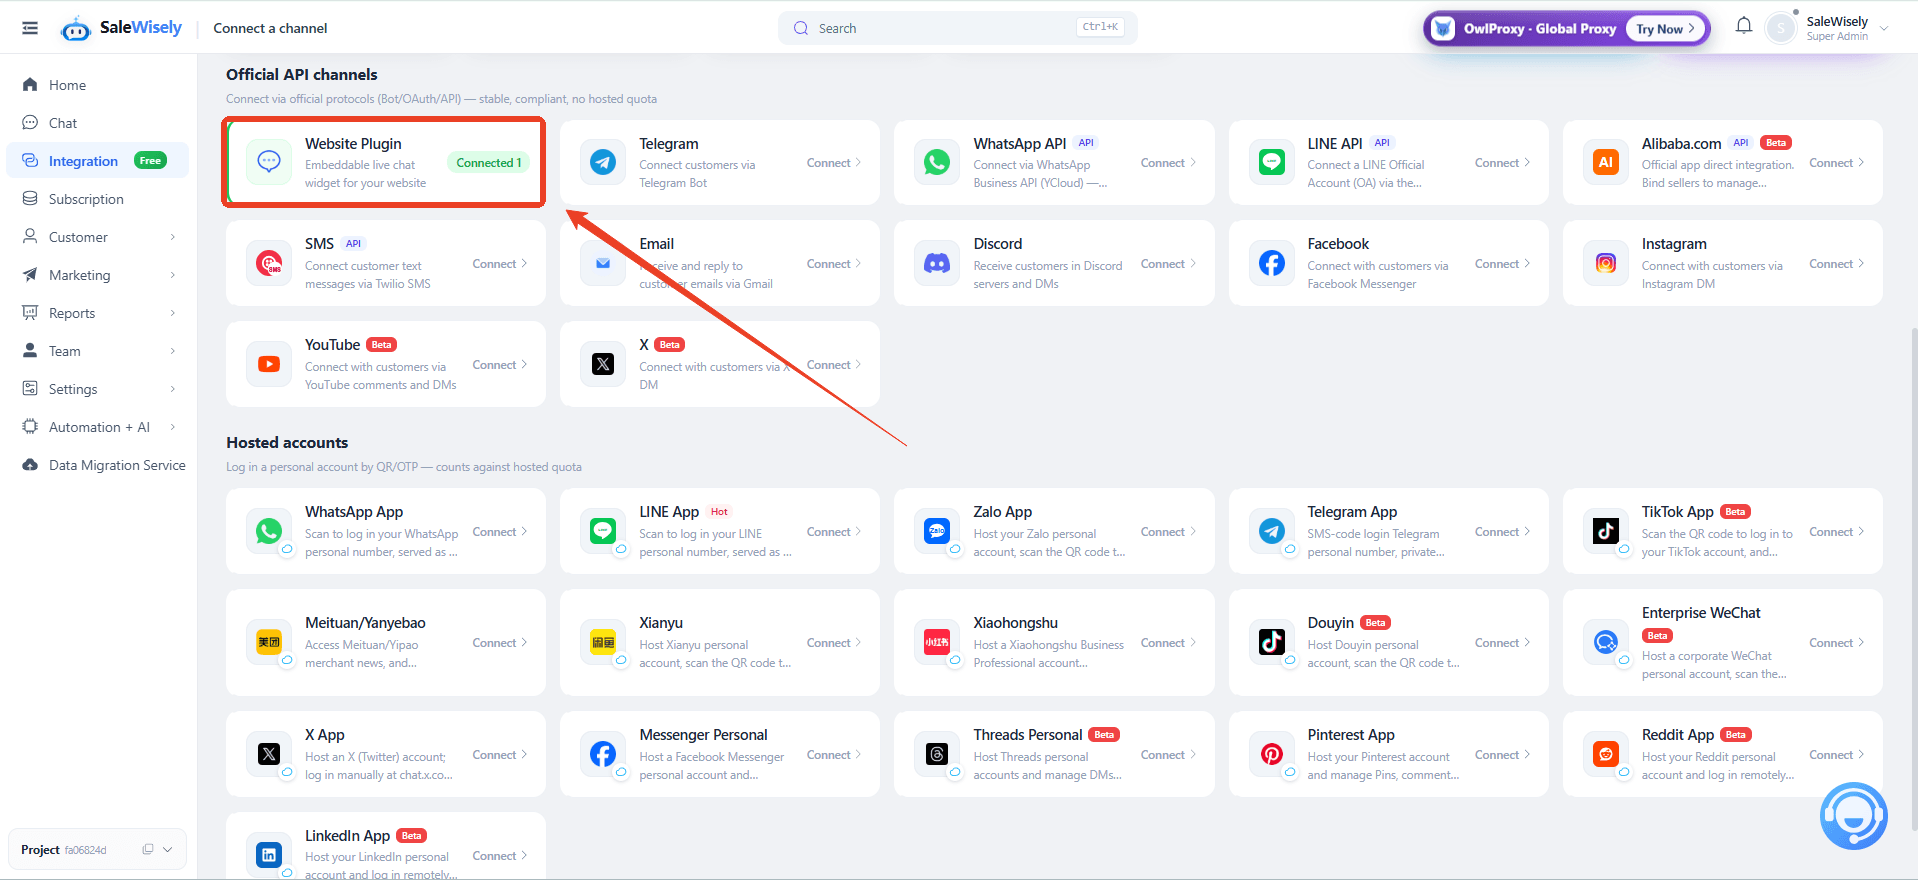Expand the Settings sidebar menu
The width and height of the screenshot is (1918, 880).
(x=98, y=389)
